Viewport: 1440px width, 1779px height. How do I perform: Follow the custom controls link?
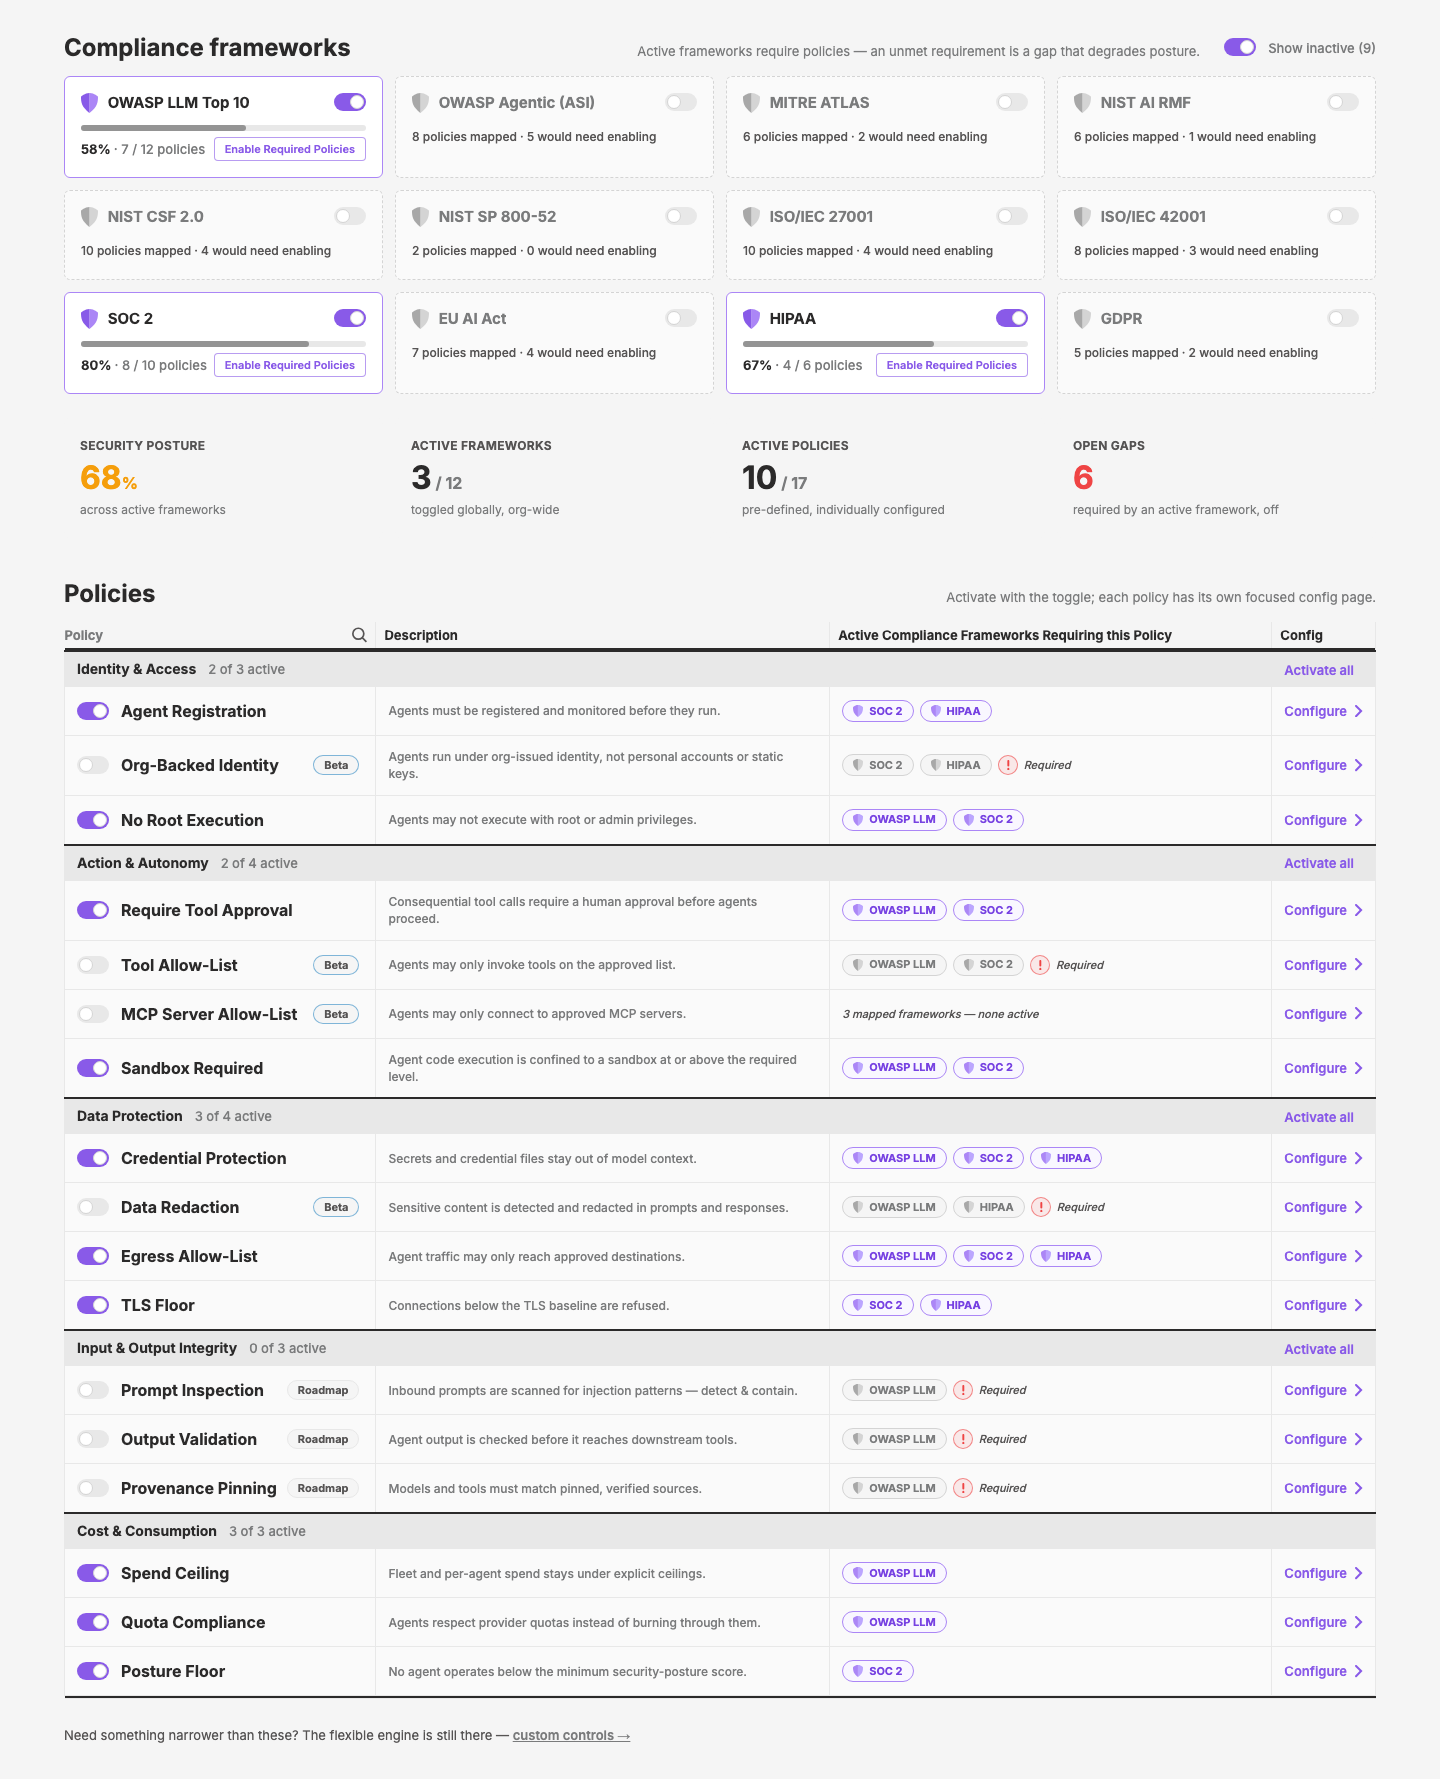pyautogui.click(x=571, y=1735)
